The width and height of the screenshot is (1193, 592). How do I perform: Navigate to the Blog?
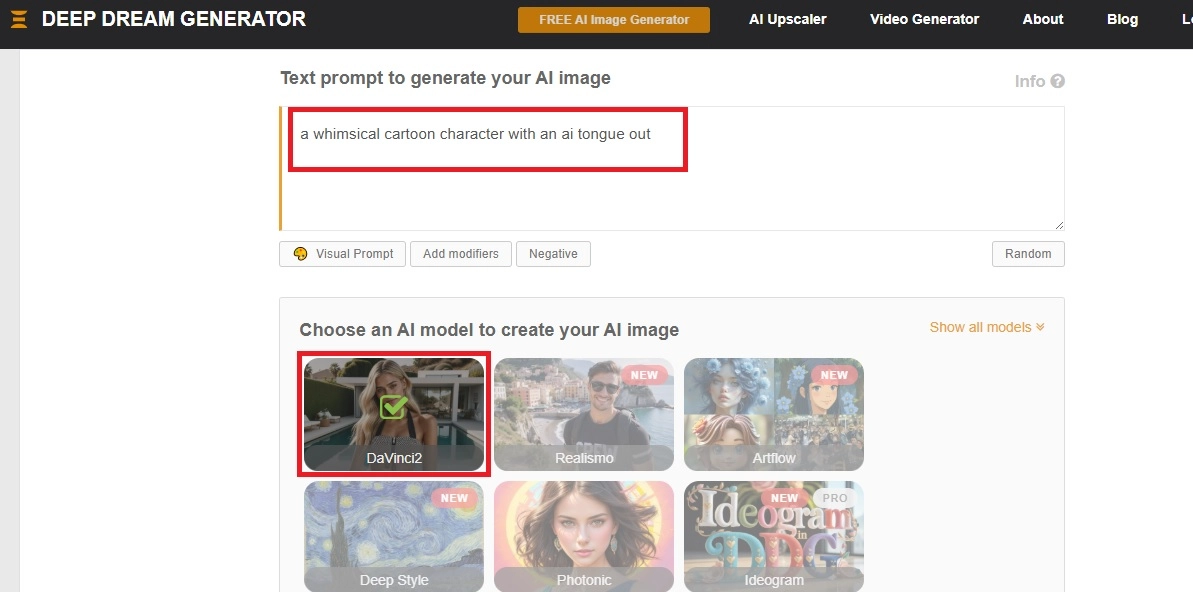click(x=1122, y=20)
